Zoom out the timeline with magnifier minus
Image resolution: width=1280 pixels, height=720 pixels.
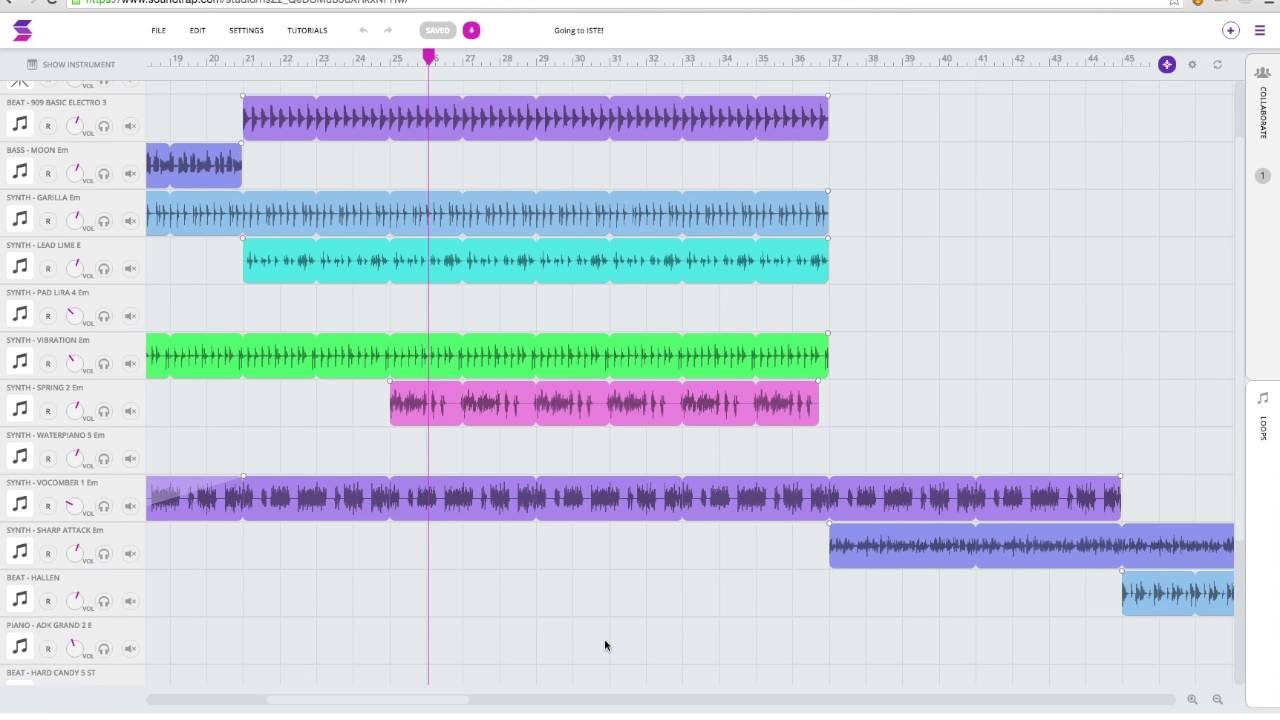coord(1217,700)
